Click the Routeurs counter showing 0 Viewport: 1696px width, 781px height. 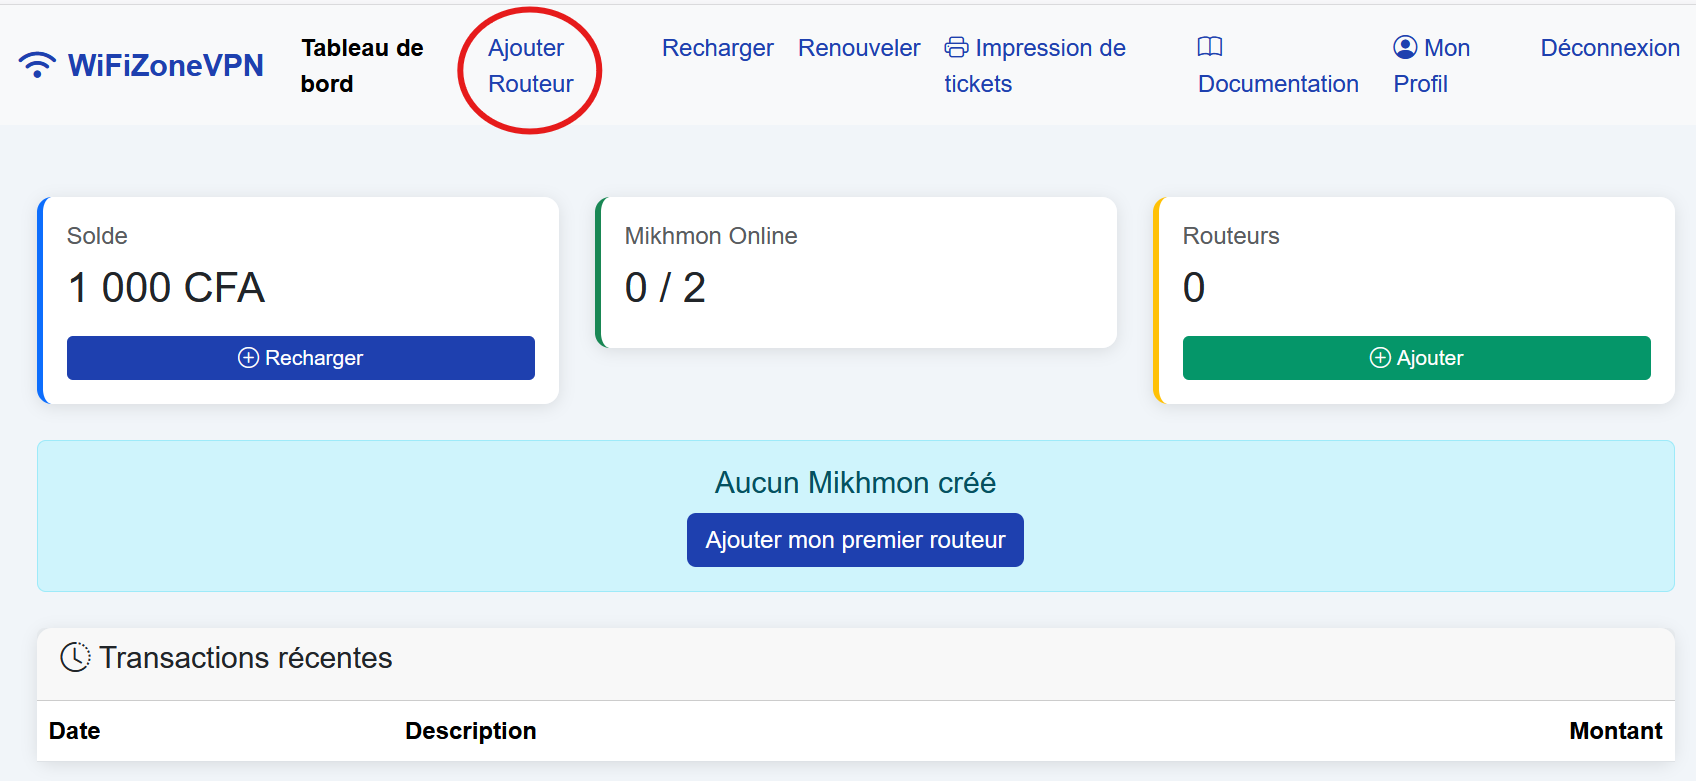tap(1193, 287)
